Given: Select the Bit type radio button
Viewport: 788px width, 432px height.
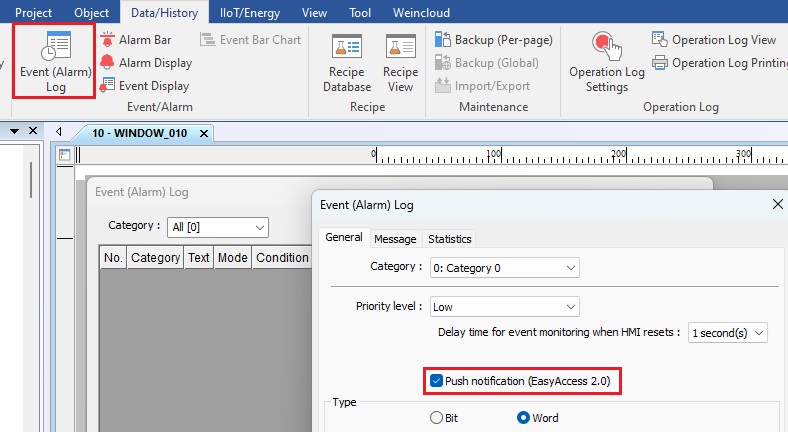Looking at the screenshot, I should pos(436,417).
